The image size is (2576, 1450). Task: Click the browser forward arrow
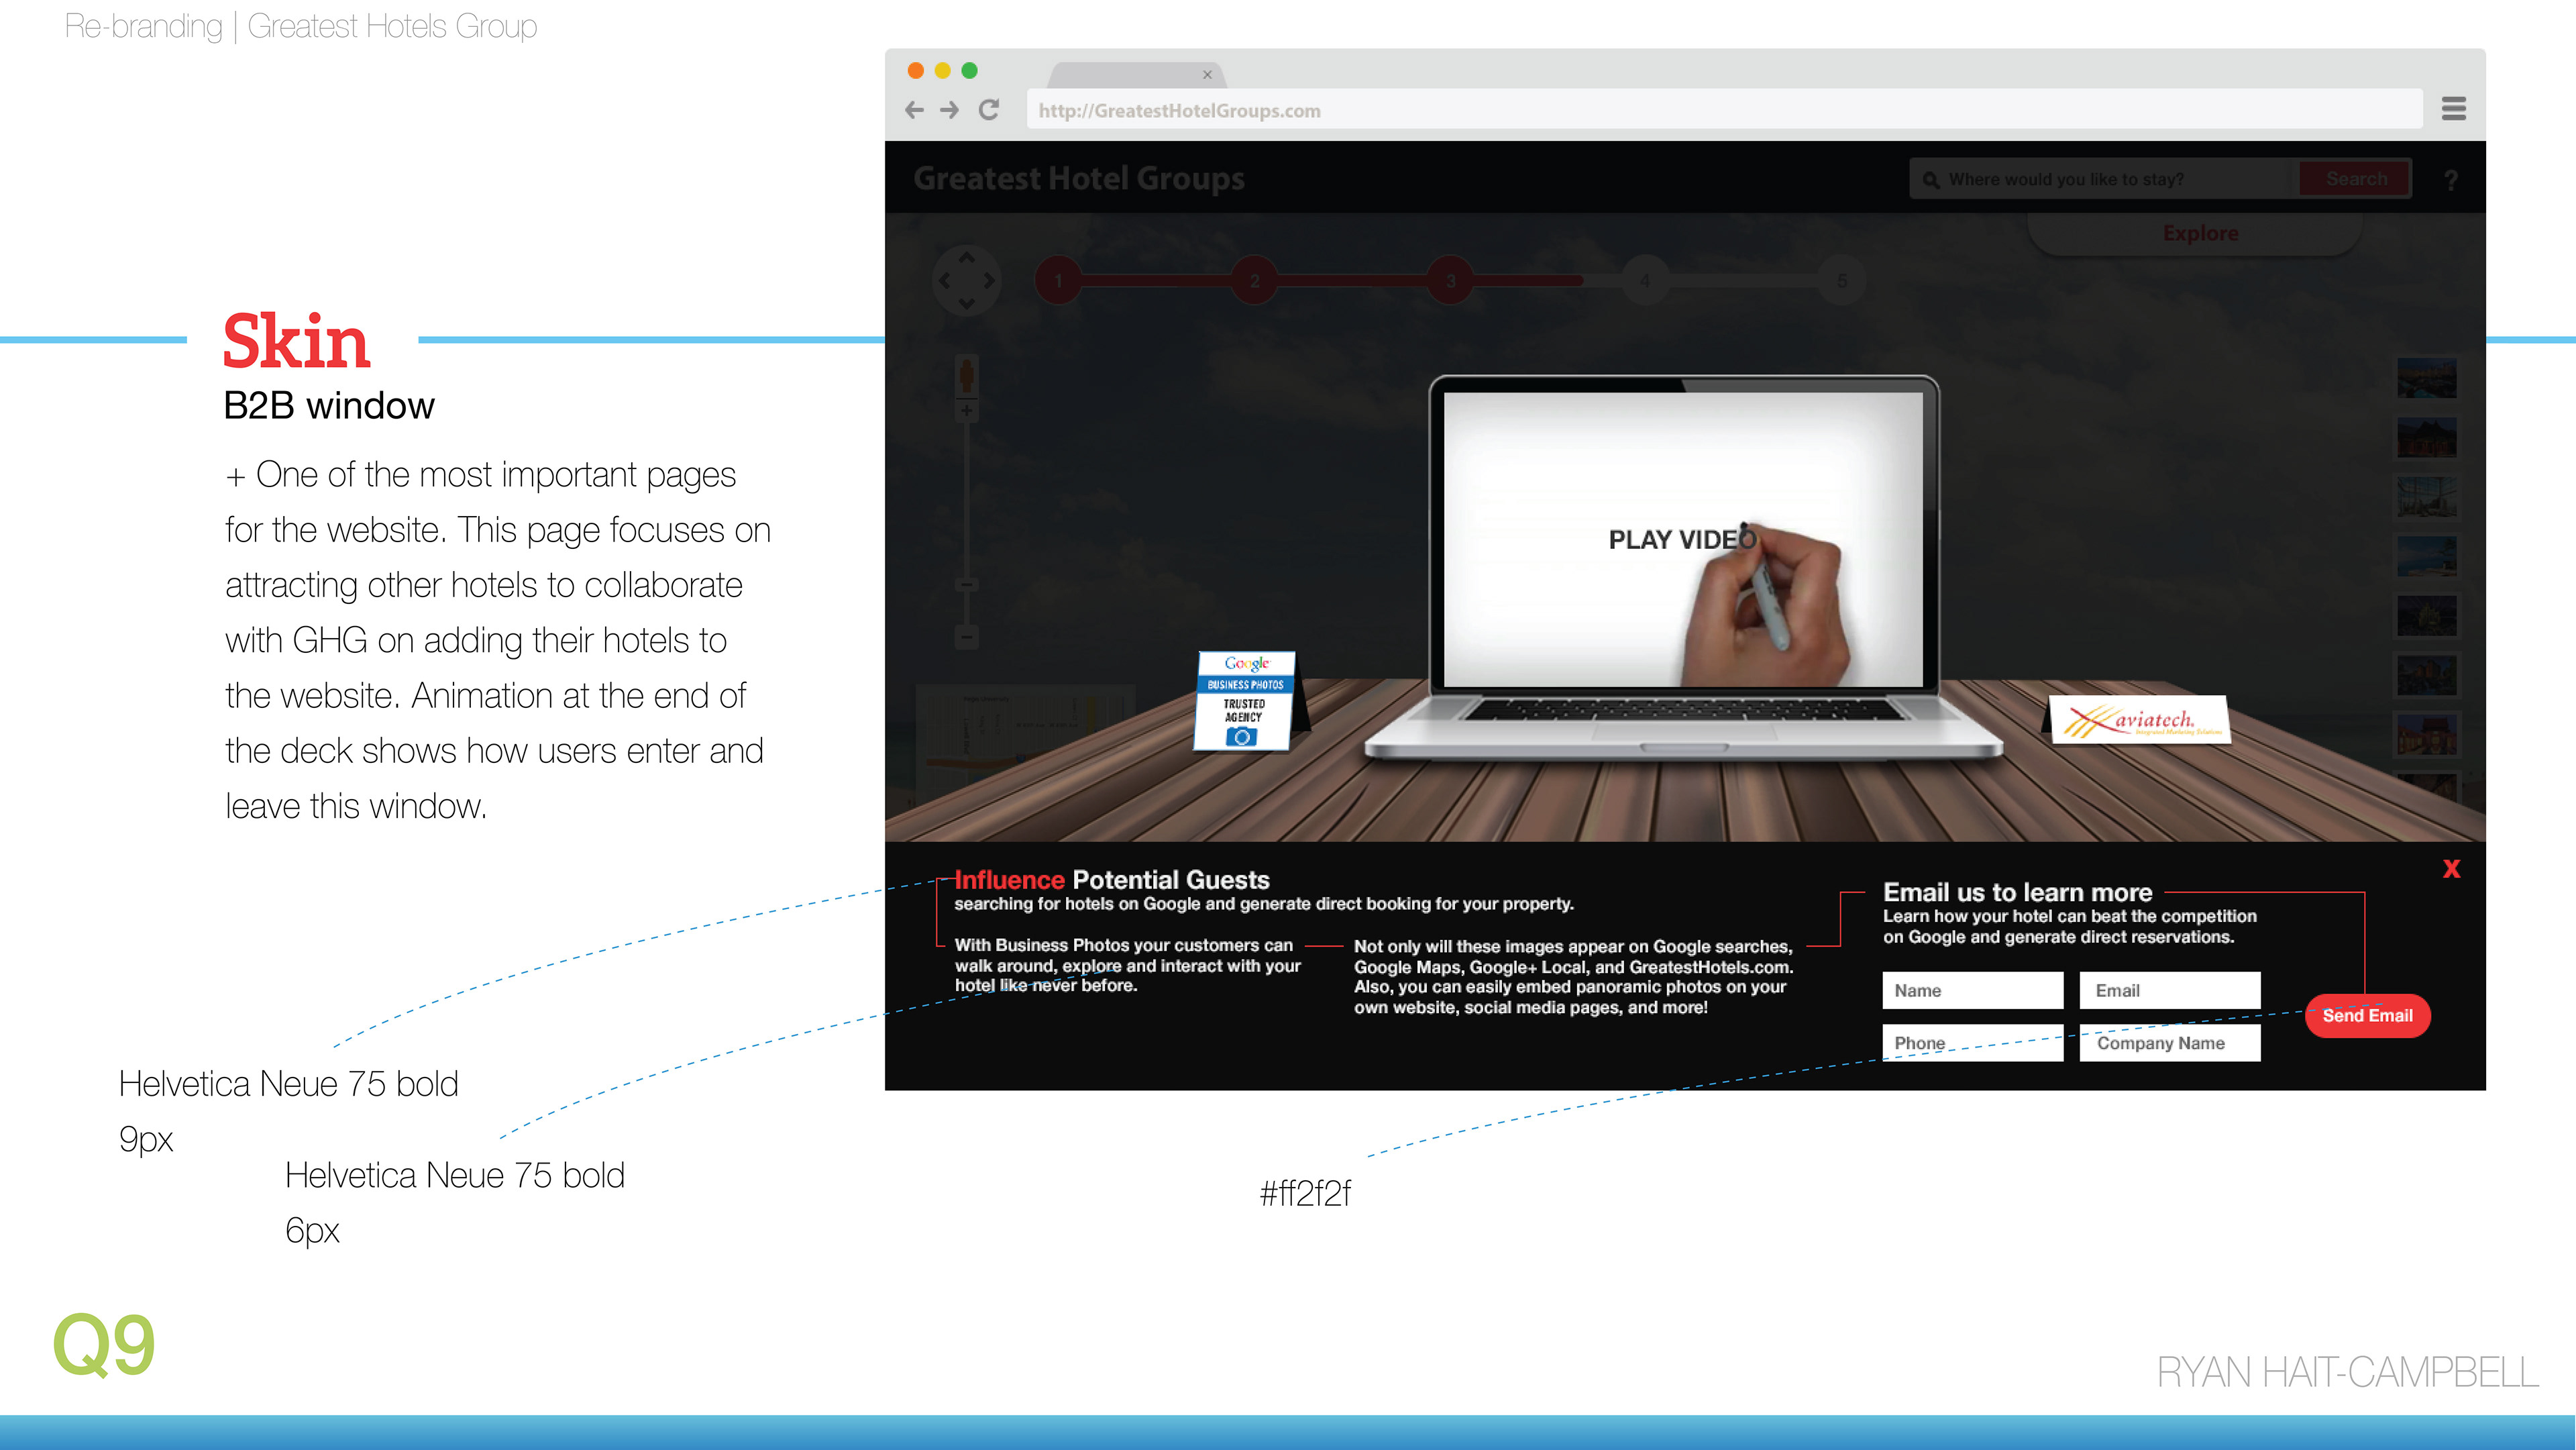(x=950, y=110)
